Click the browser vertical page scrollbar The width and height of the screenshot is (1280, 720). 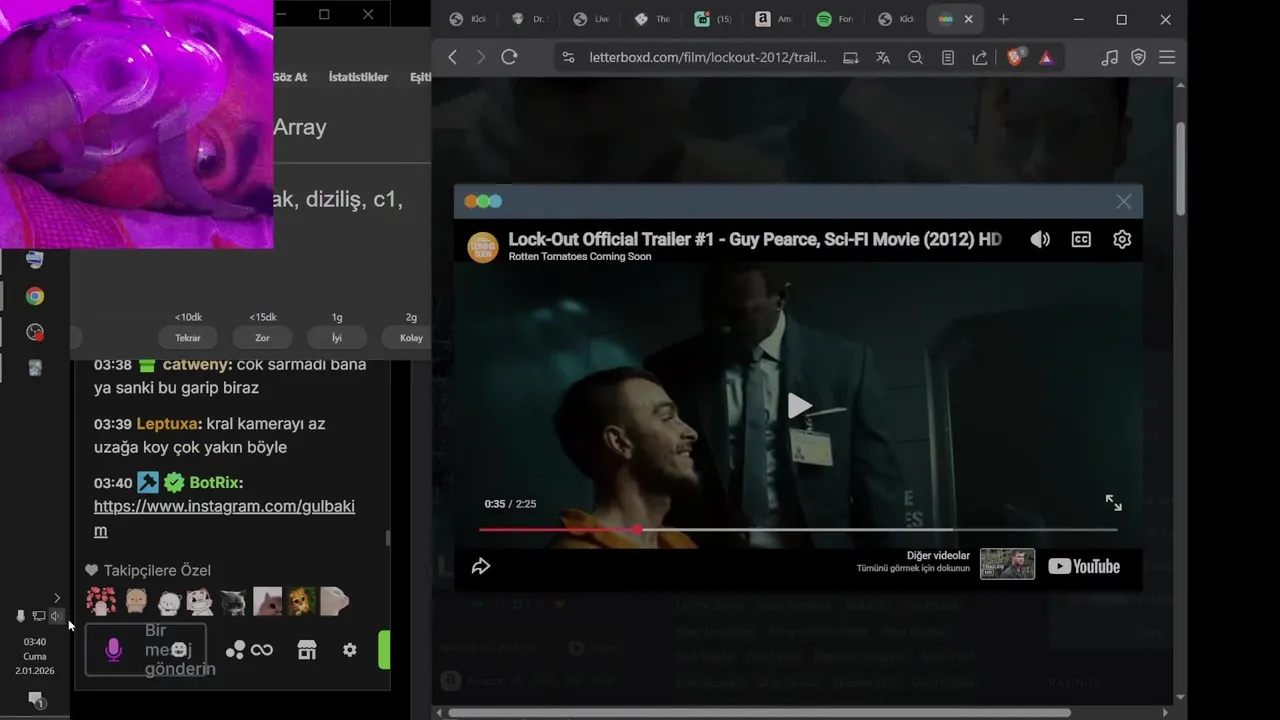[1180, 170]
